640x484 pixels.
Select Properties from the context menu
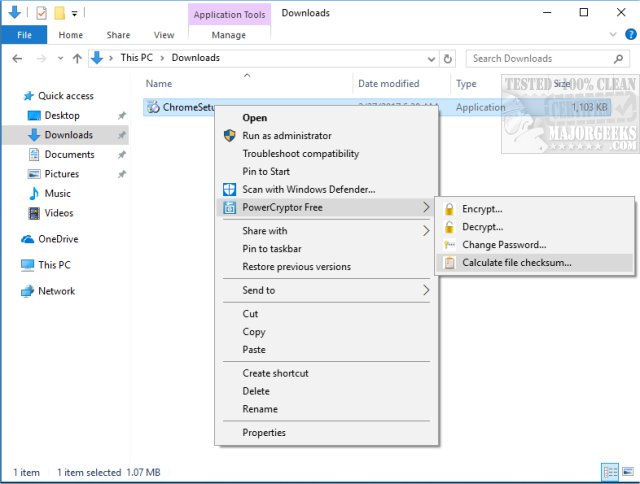264,433
